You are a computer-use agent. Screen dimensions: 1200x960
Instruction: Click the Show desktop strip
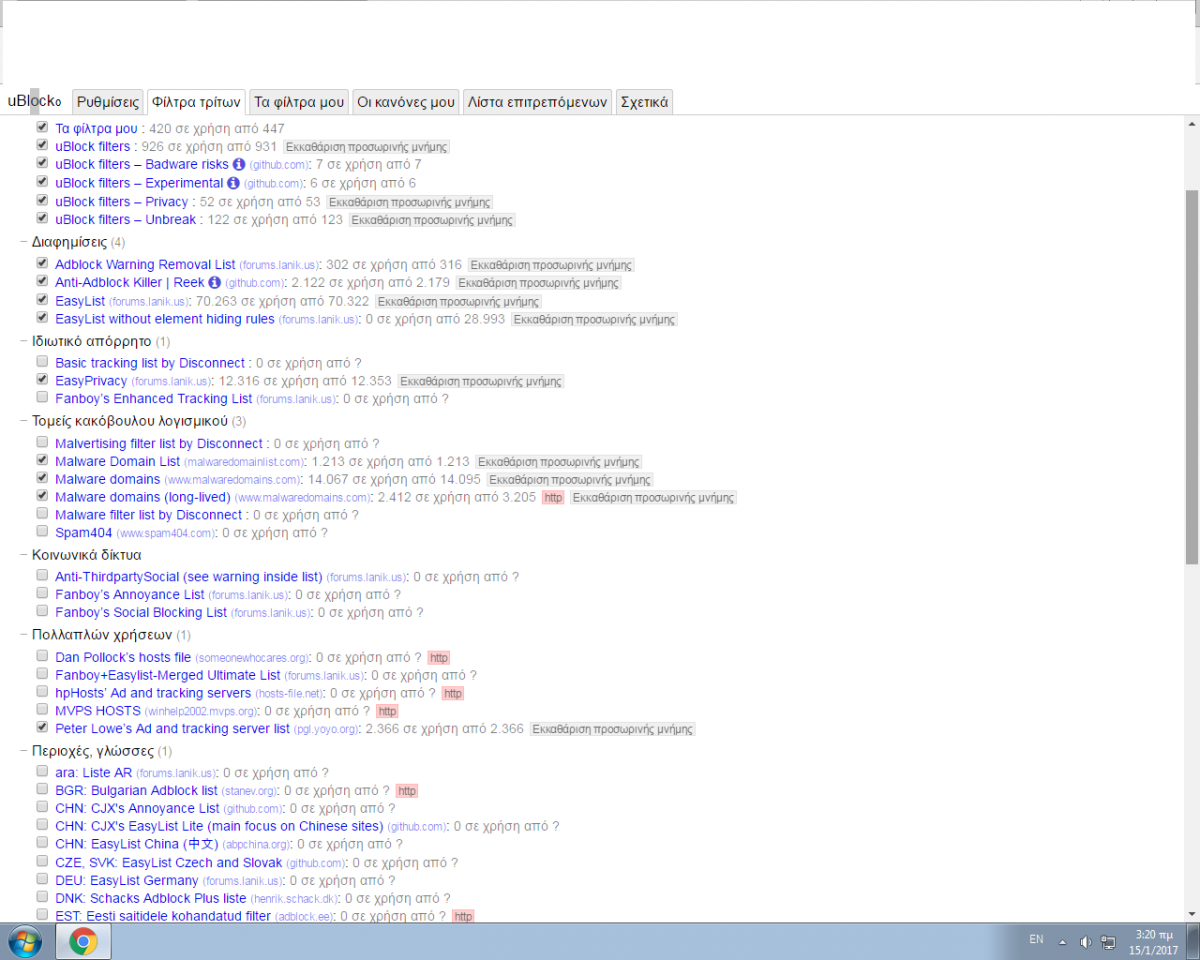click(x=1194, y=941)
